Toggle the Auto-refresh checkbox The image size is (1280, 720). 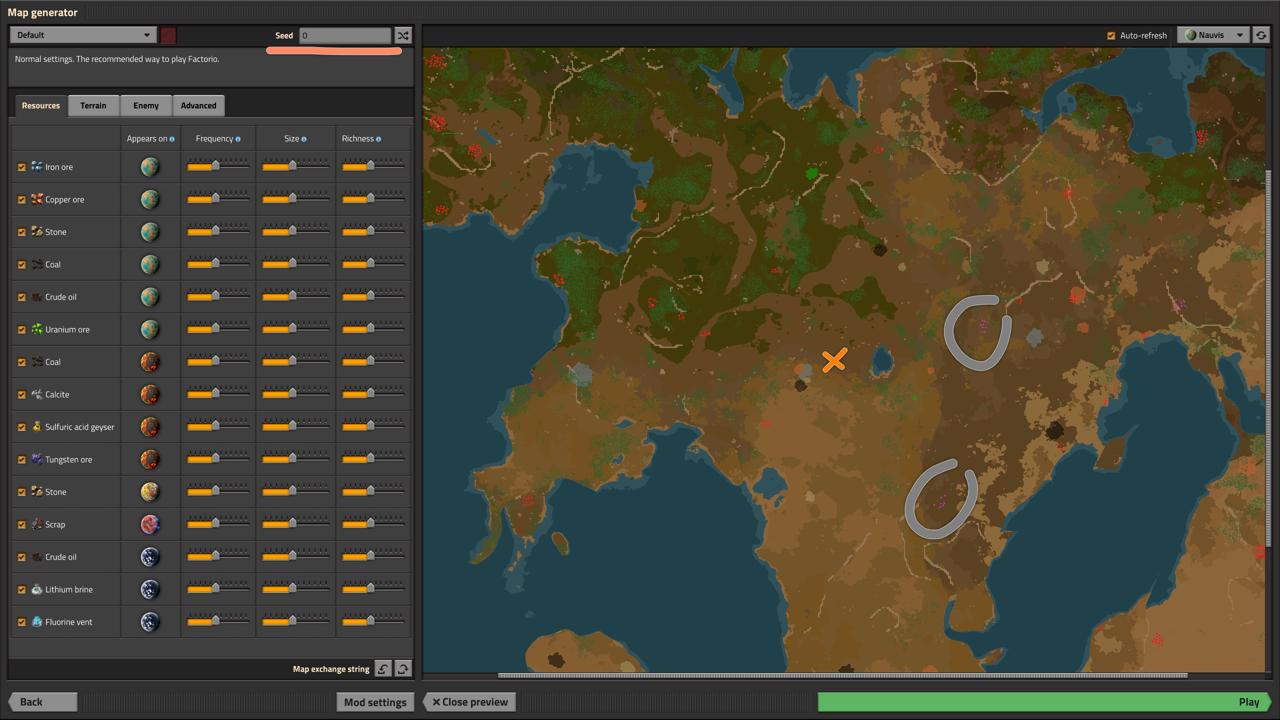[x=1111, y=35]
